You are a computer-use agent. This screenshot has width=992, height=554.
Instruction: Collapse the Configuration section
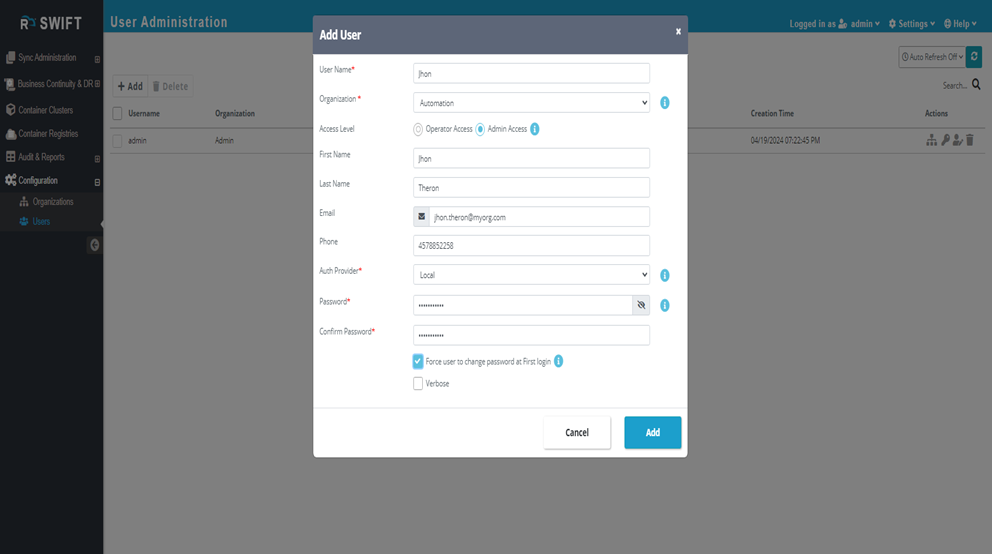97,182
